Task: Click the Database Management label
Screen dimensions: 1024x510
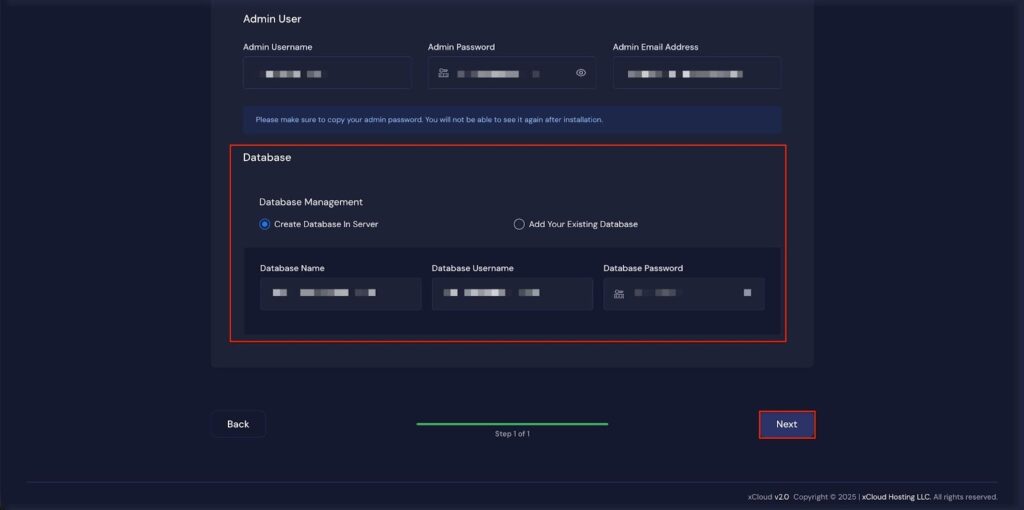Action: coord(311,202)
